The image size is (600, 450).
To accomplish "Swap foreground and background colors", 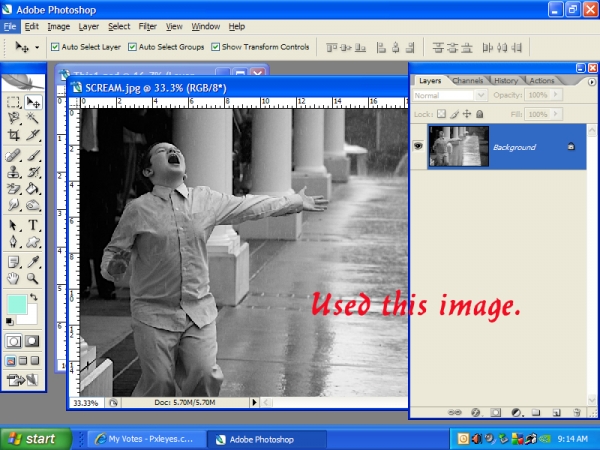I will point(34,297).
